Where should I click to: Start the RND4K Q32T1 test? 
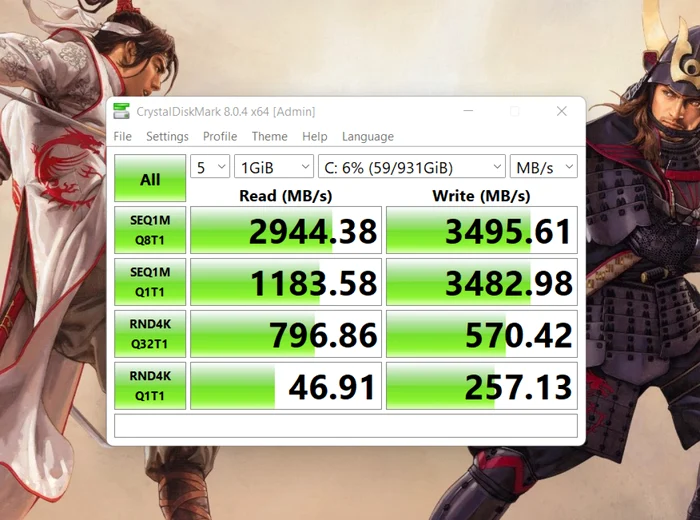point(150,334)
